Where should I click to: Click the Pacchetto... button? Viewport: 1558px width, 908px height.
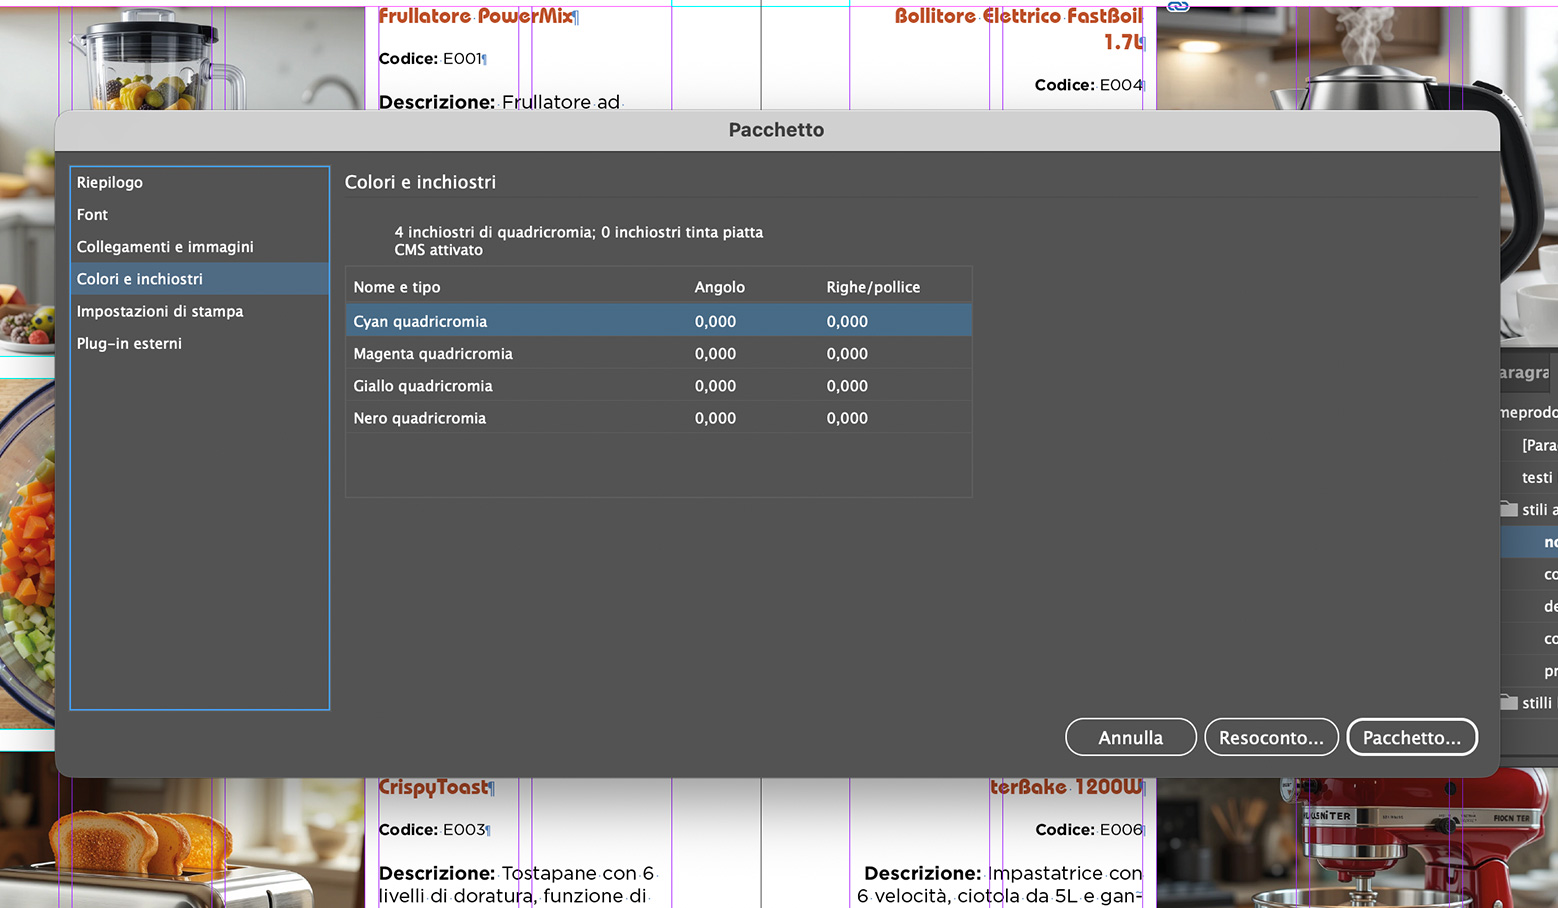[1412, 737]
